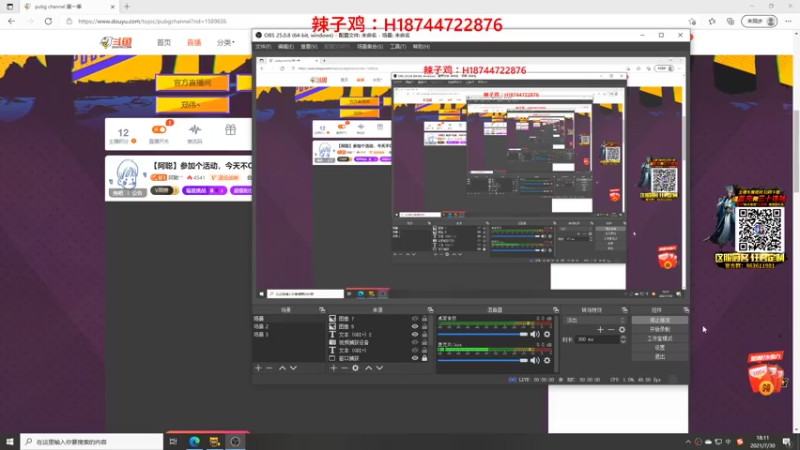Click the gift box icon on the Douyu page
This screenshot has height=450, width=800.
pyautogui.click(x=231, y=130)
